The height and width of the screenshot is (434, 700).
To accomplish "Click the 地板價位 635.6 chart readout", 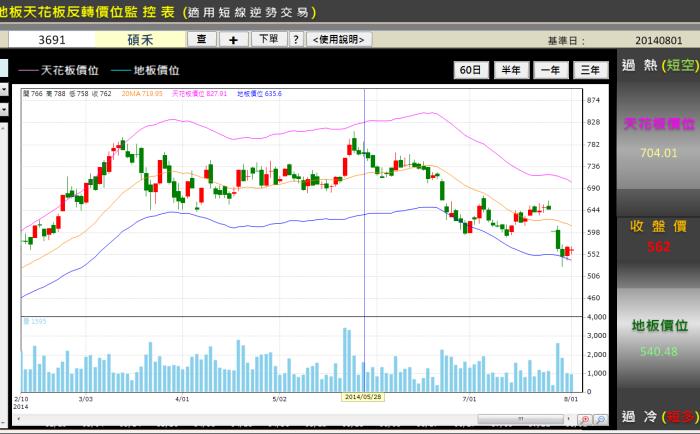I will 259,94.
